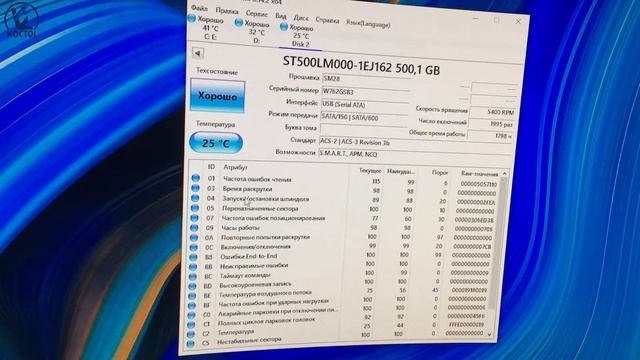The image size is (640, 360).
Task: Click the previous disk arrow button
Action: pos(198,53)
